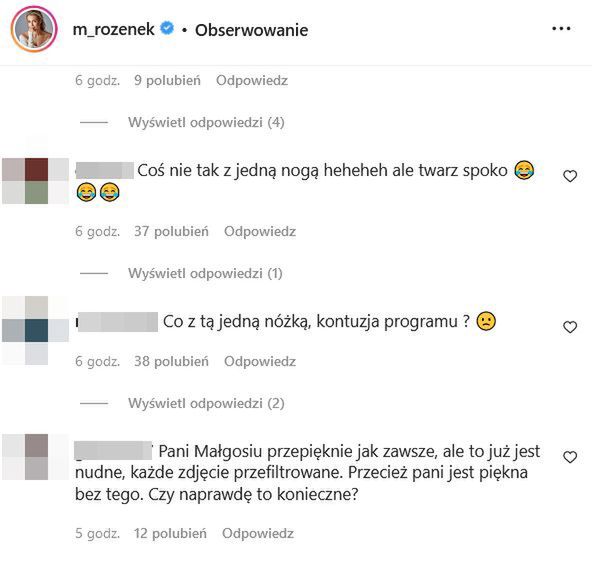
Task: View the 37 polubień likes list
Action: pyautogui.click(x=171, y=231)
